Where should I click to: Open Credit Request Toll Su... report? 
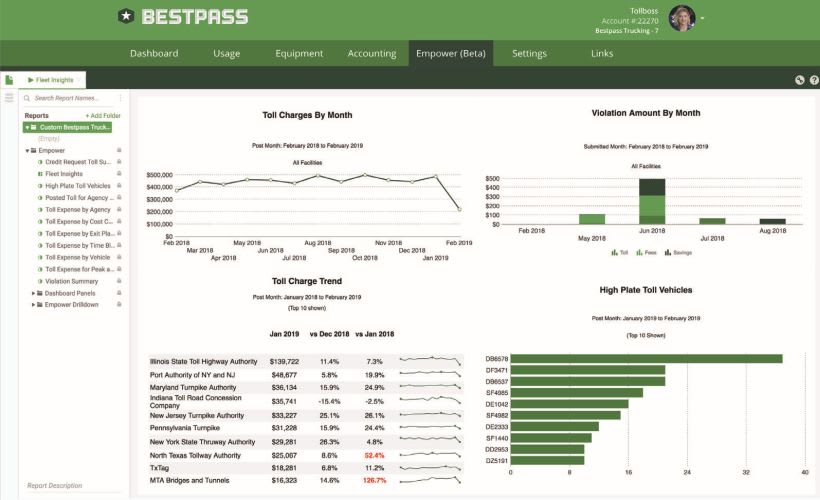(x=77, y=162)
